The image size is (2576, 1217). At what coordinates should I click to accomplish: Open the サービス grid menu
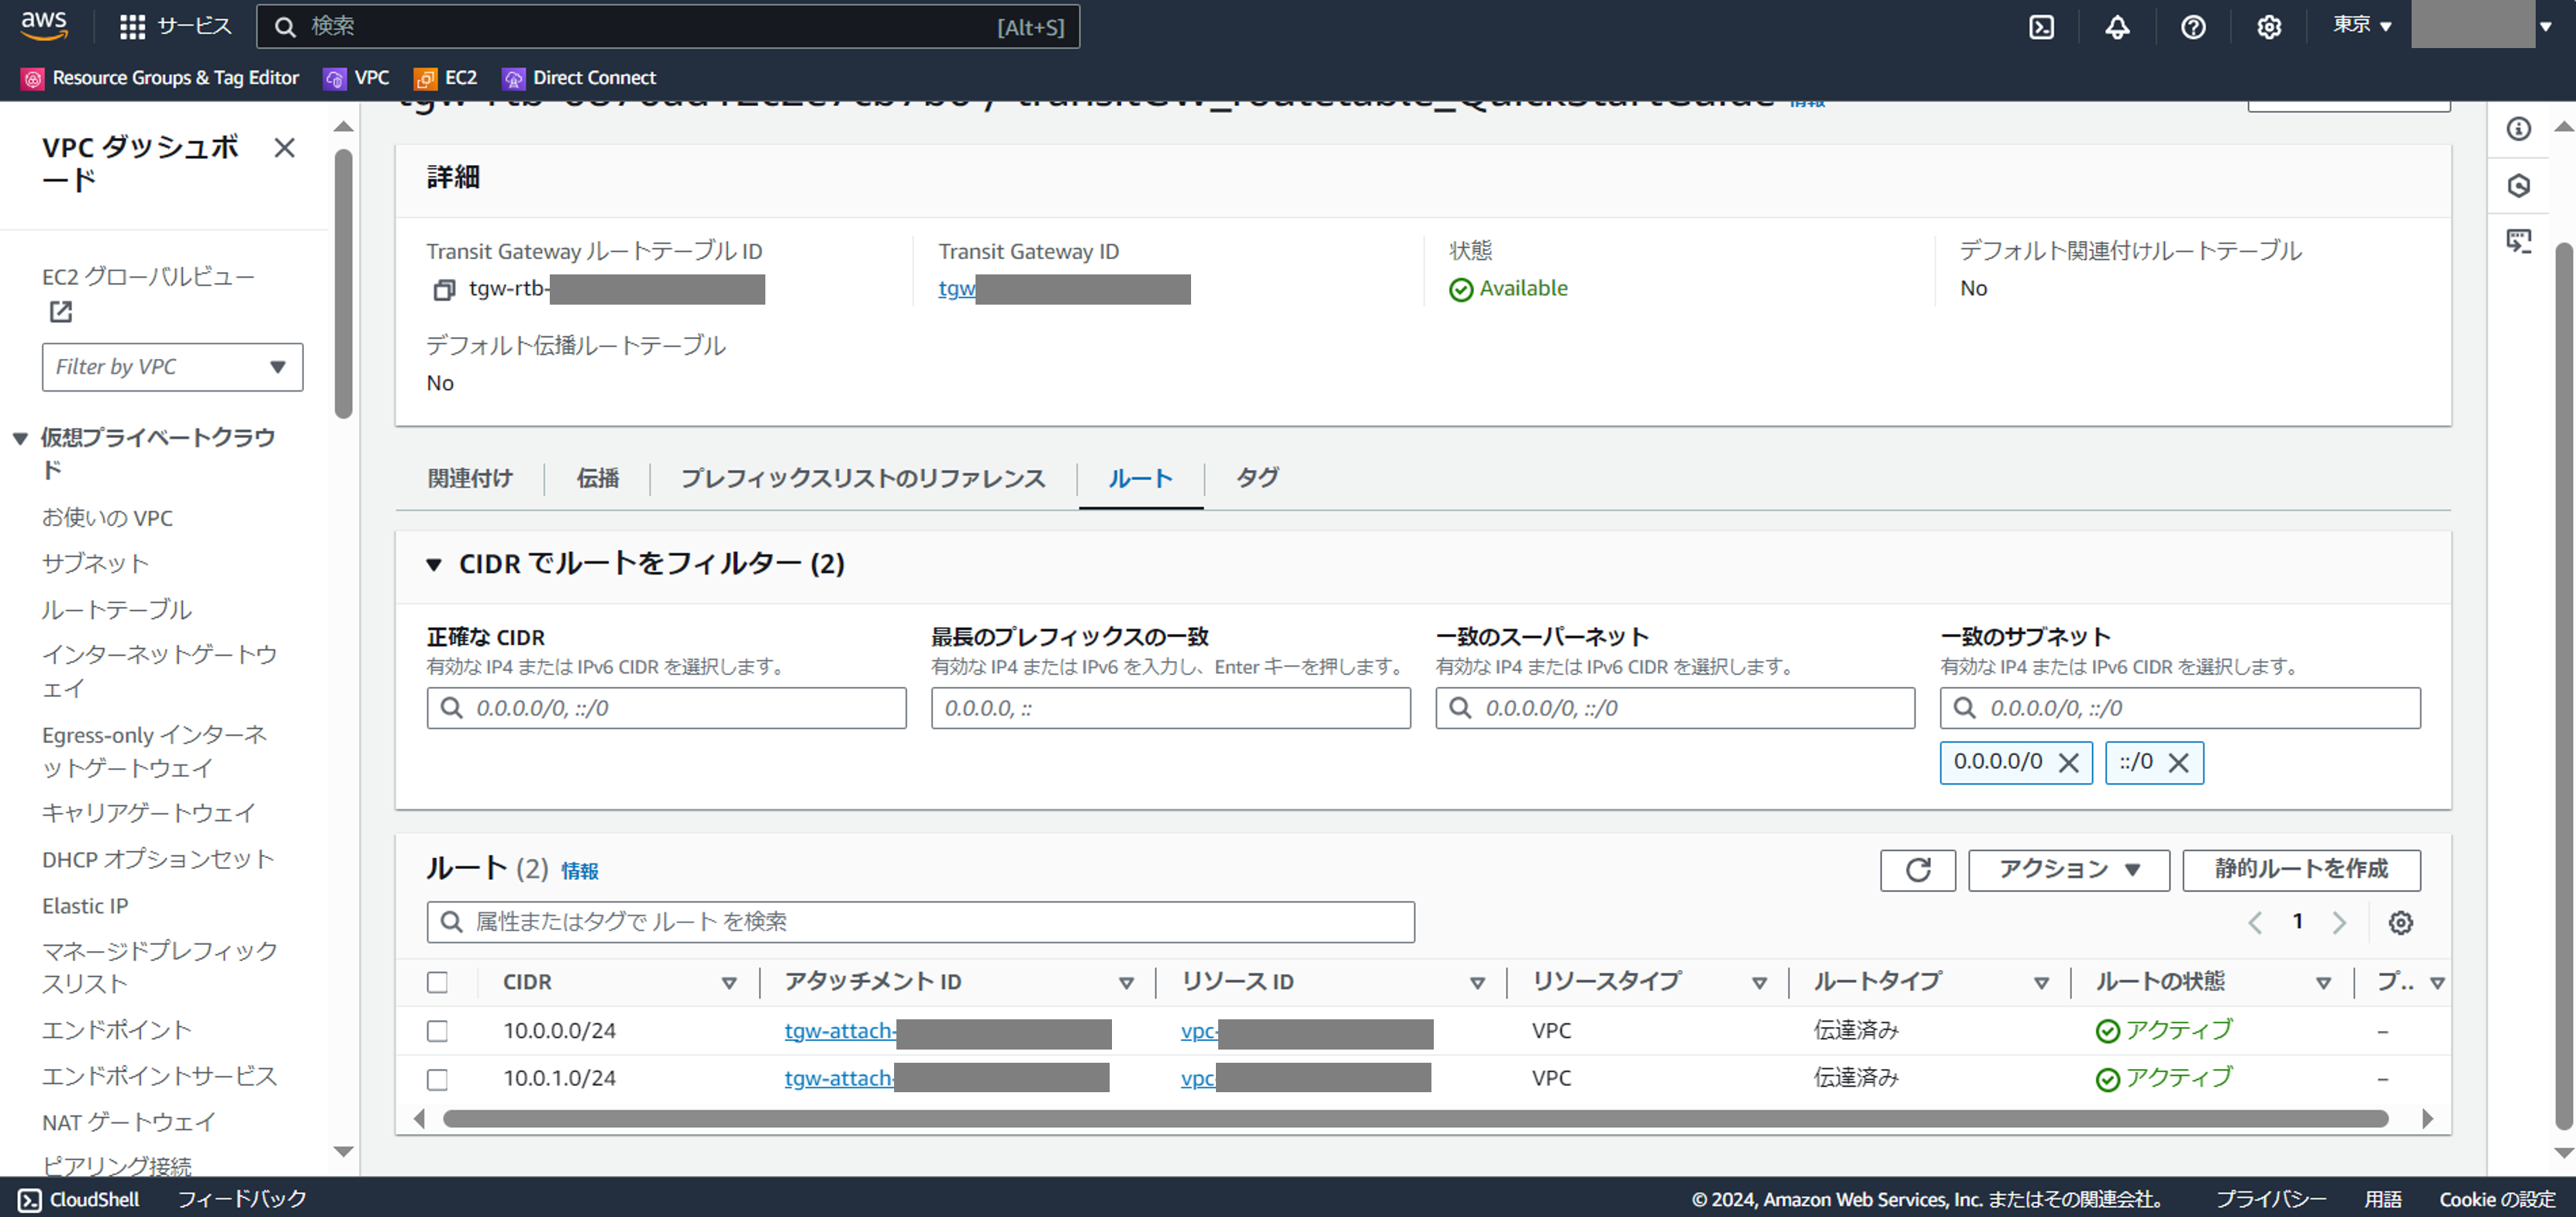click(176, 26)
